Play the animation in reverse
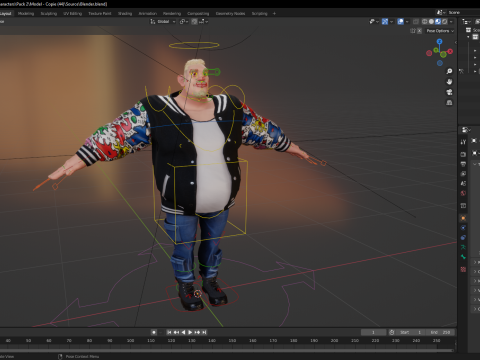This screenshot has width=480, height=360. [183, 332]
